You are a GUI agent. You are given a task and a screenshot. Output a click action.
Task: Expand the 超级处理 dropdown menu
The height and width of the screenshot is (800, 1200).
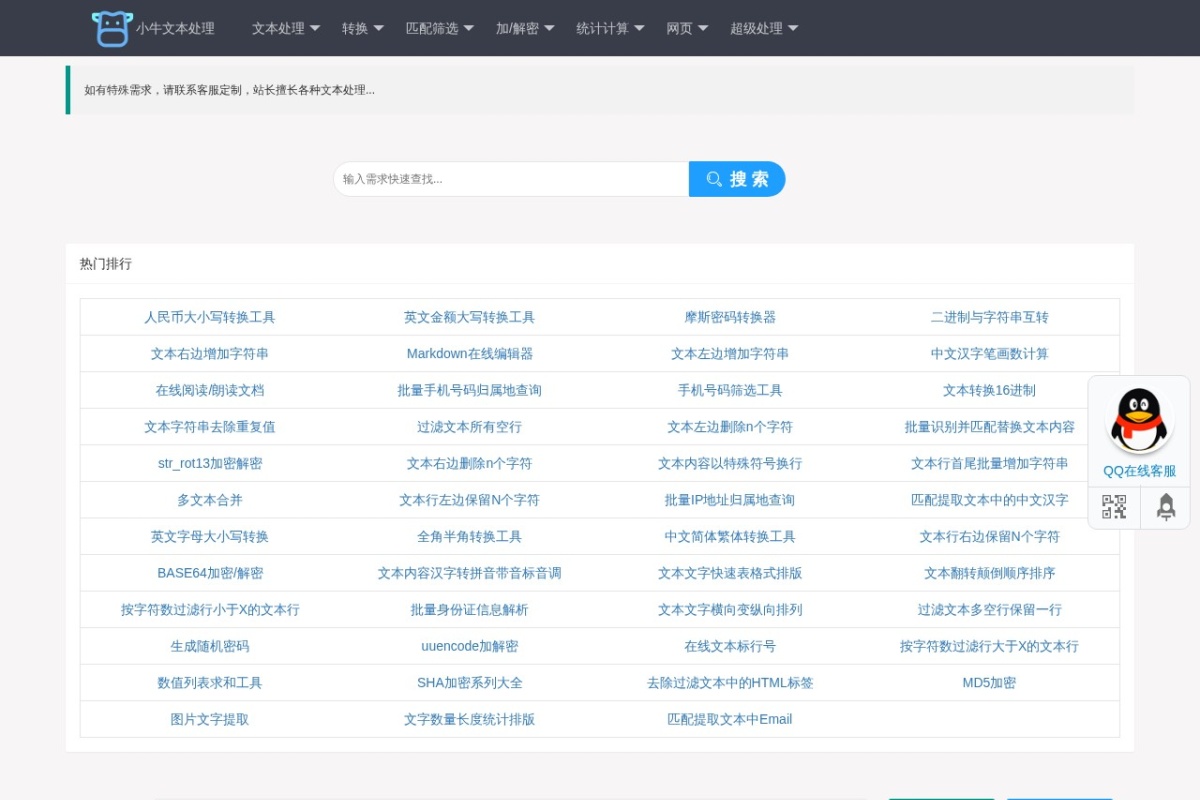764,28
